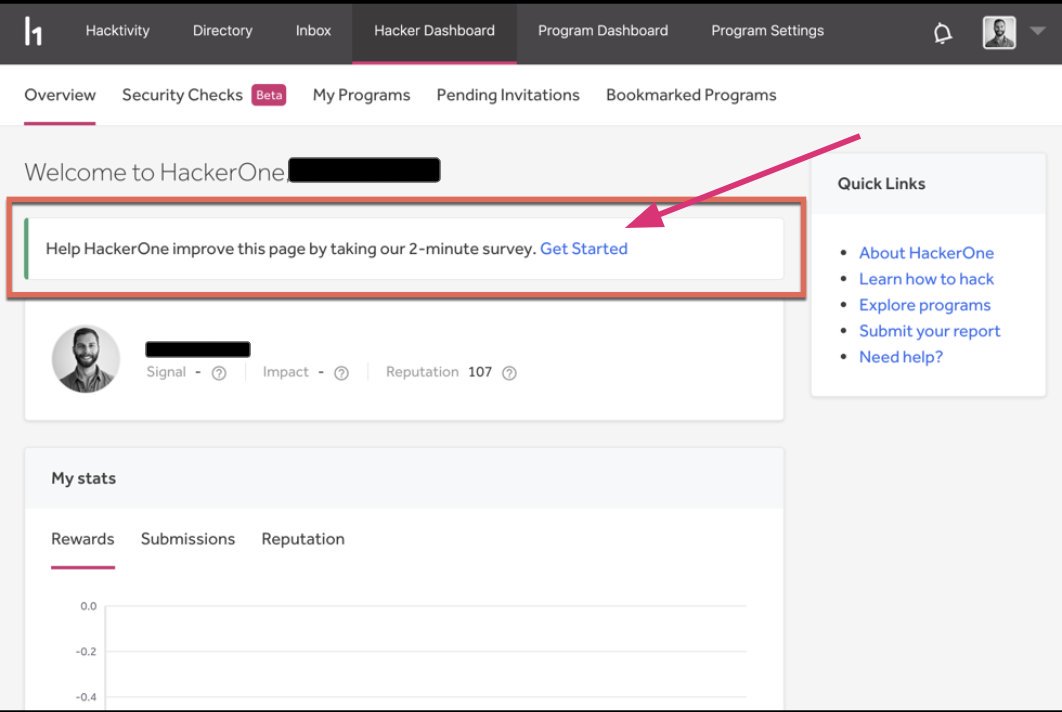Click the Signal label in the profile card
This screenshot has width=1062, height=712.
(x=166, y=372)
